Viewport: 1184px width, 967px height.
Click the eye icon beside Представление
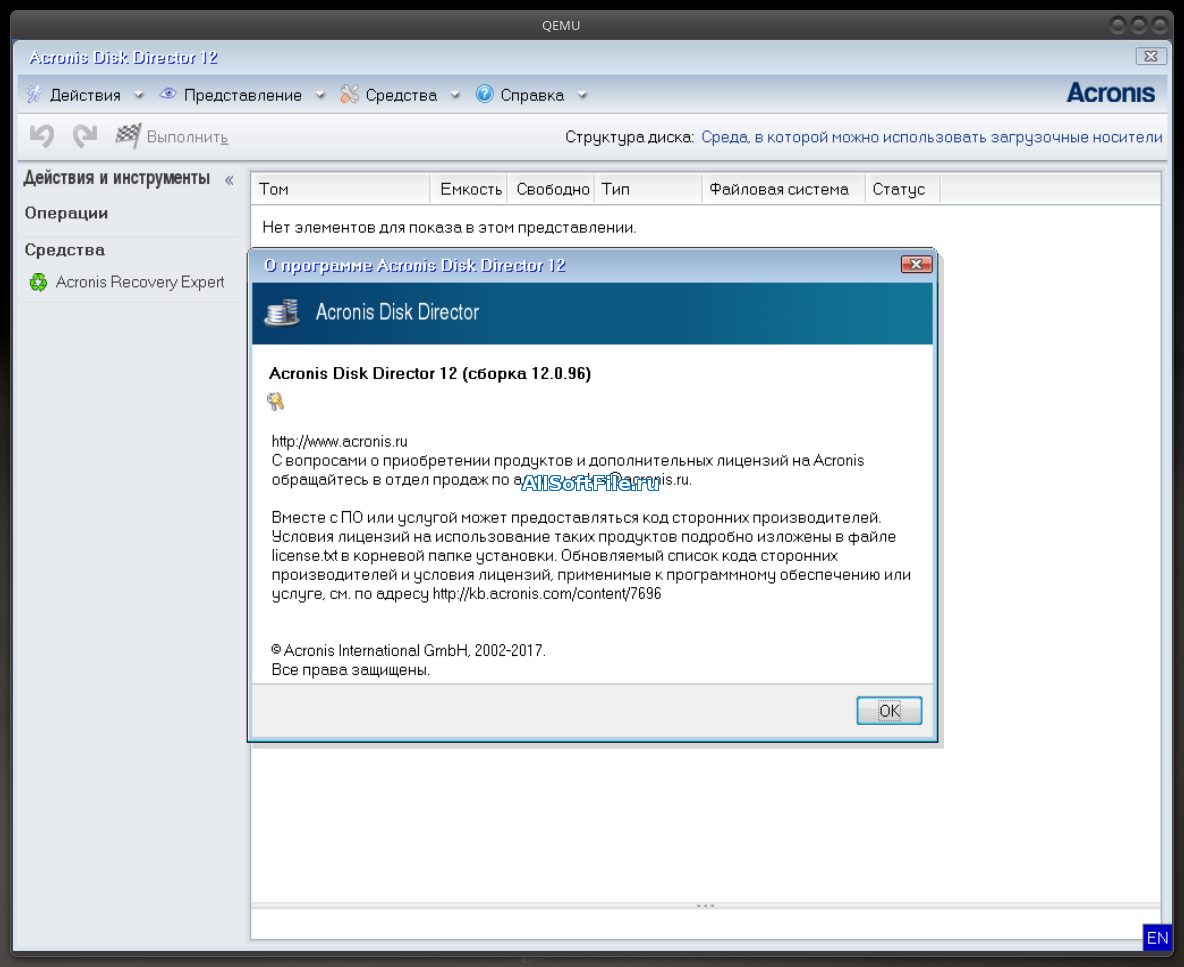pos(168,94)
